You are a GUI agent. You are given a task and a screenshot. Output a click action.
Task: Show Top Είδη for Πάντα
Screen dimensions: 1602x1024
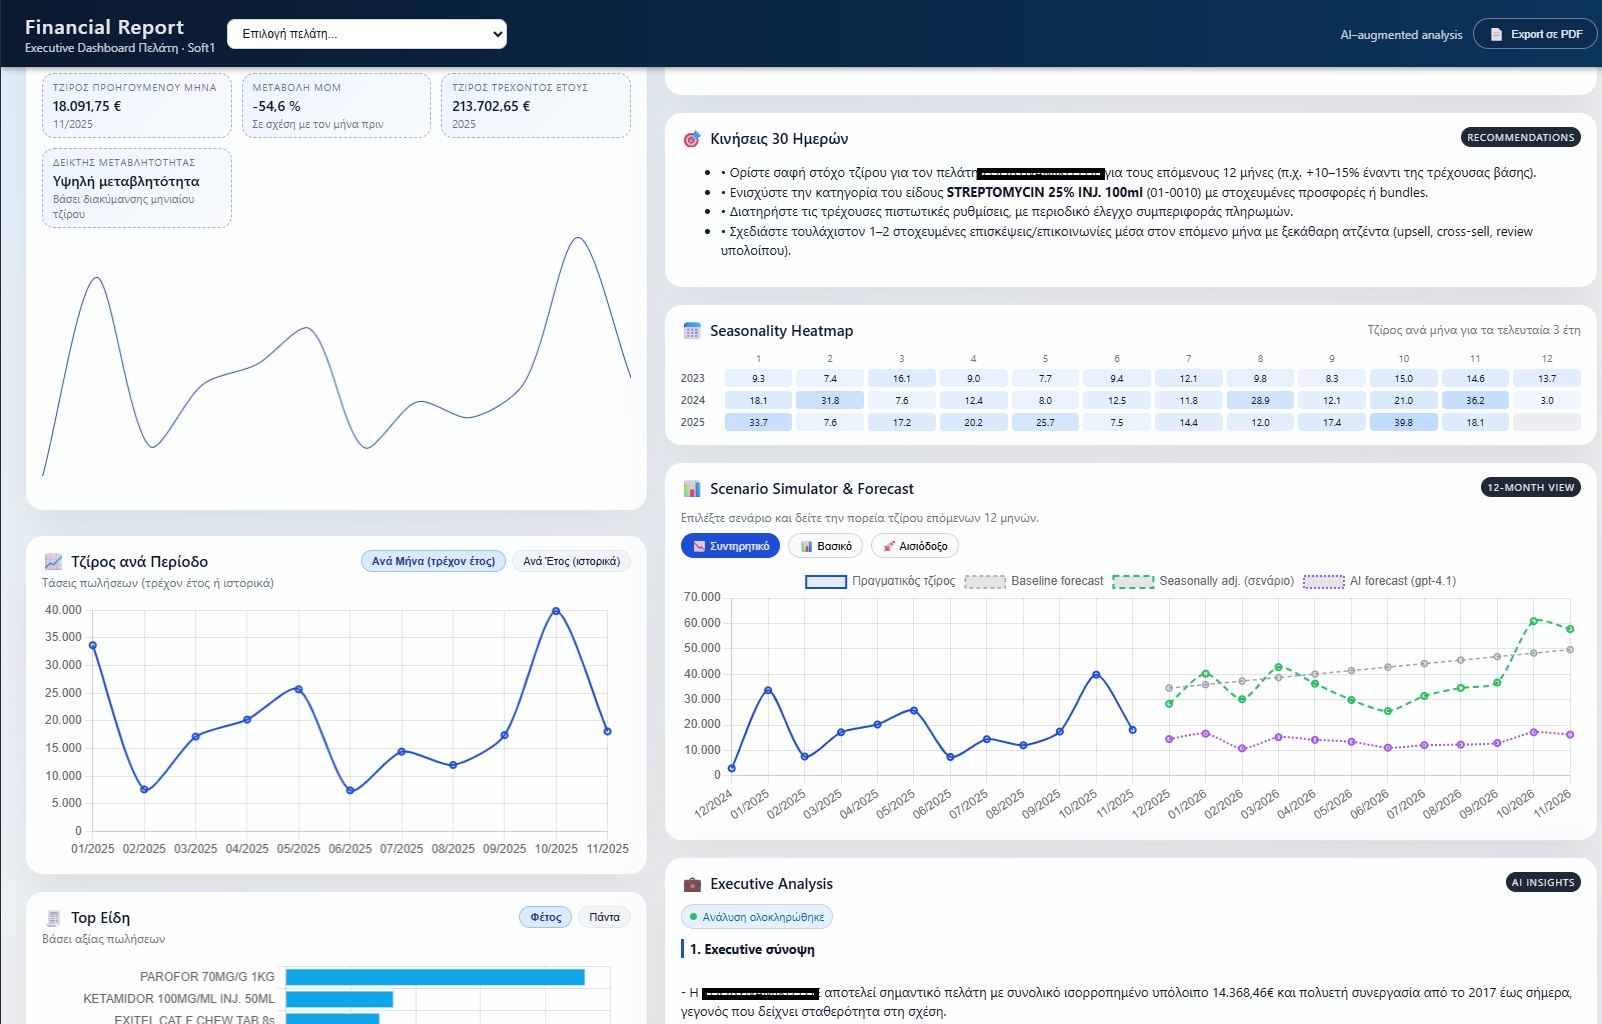(x=604, y=917)
